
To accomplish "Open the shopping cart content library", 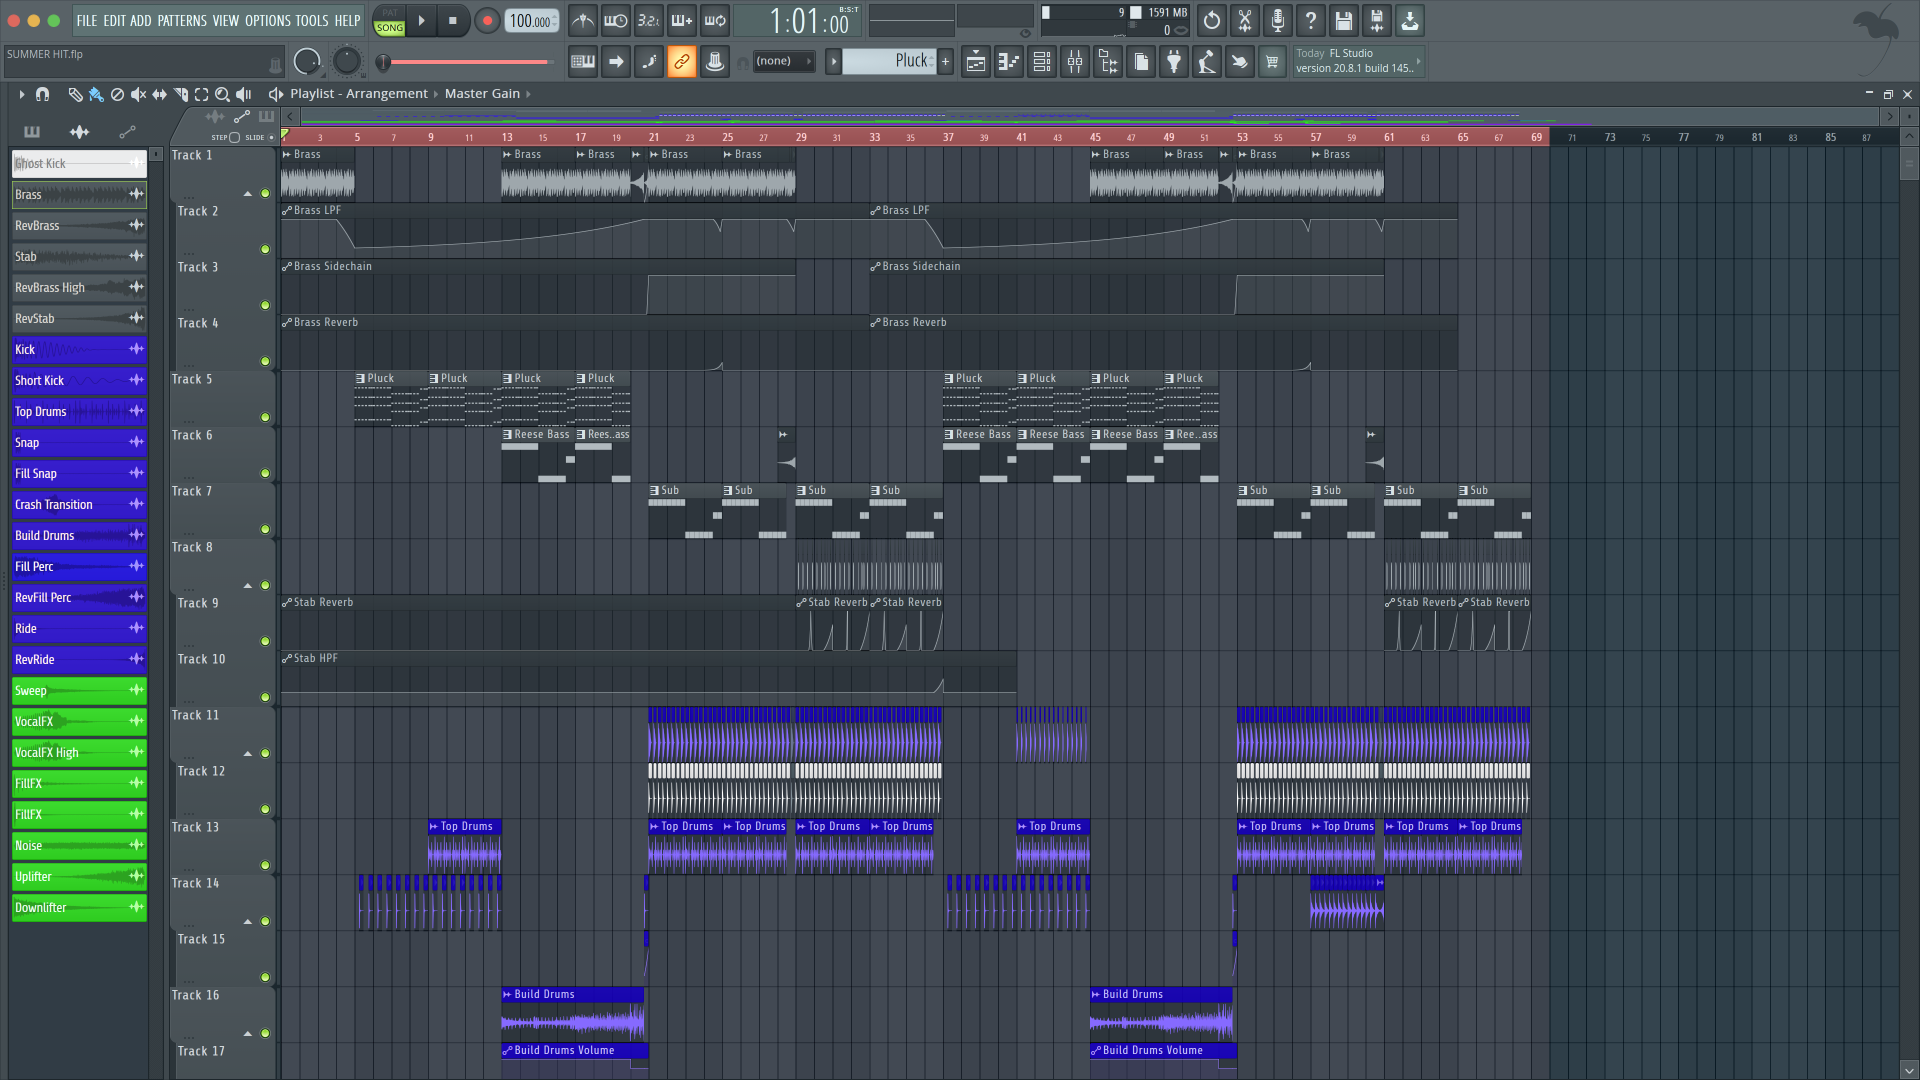I will click(x=1272, y=62).
